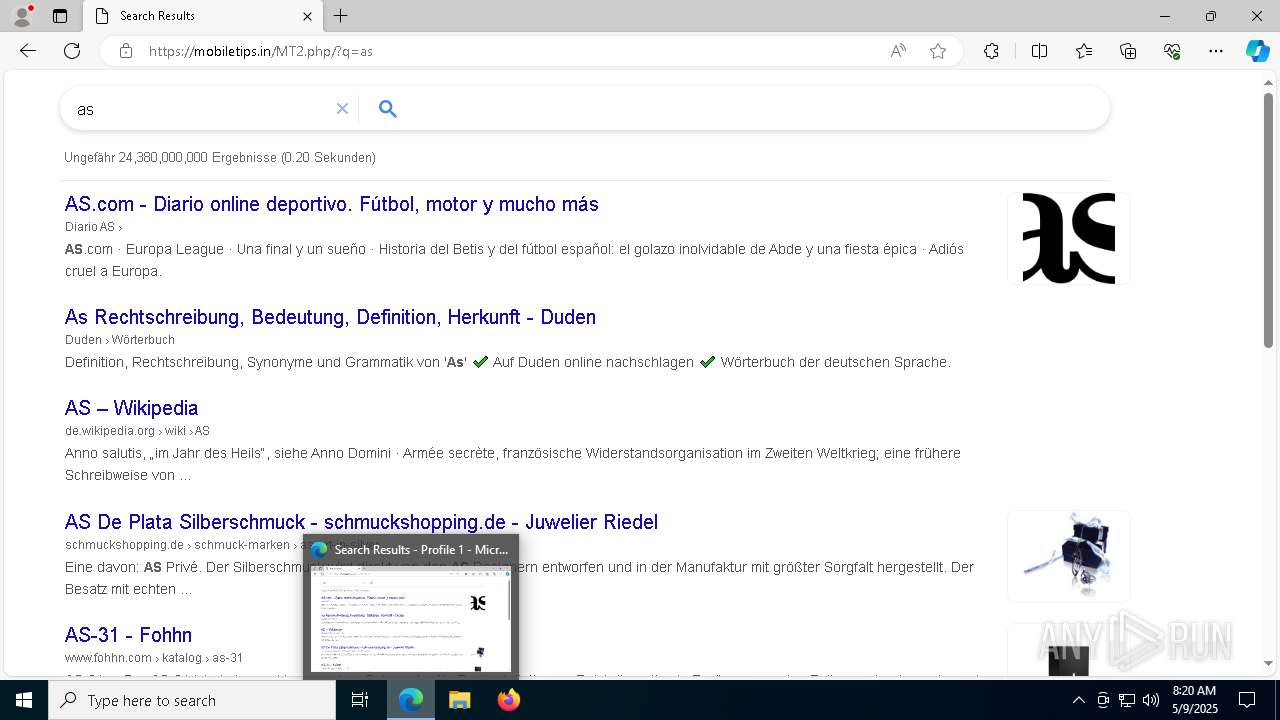View site information lock icon
This screenshot has height=720, width=1280.
click(x=126, y=51)
